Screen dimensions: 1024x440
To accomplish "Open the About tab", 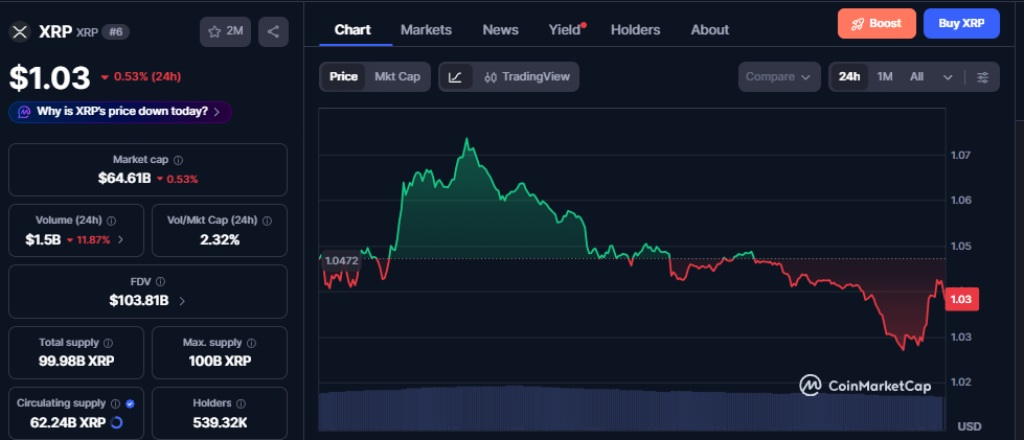I will coord(710,30).
